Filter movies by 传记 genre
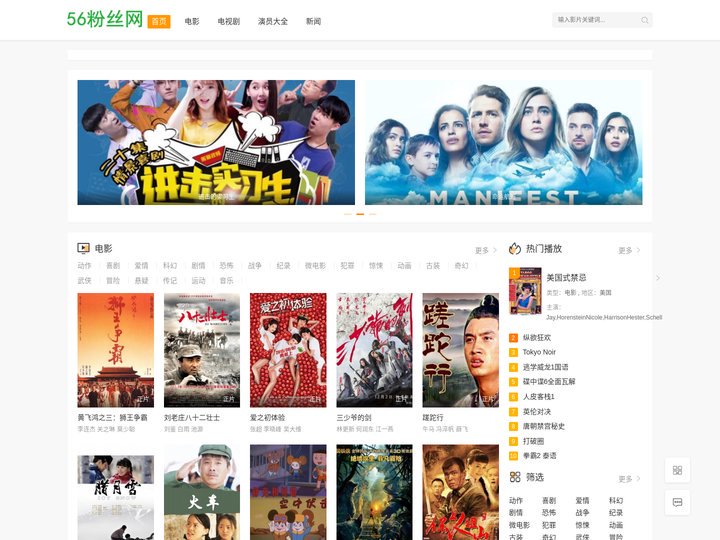 click(170, 281)
